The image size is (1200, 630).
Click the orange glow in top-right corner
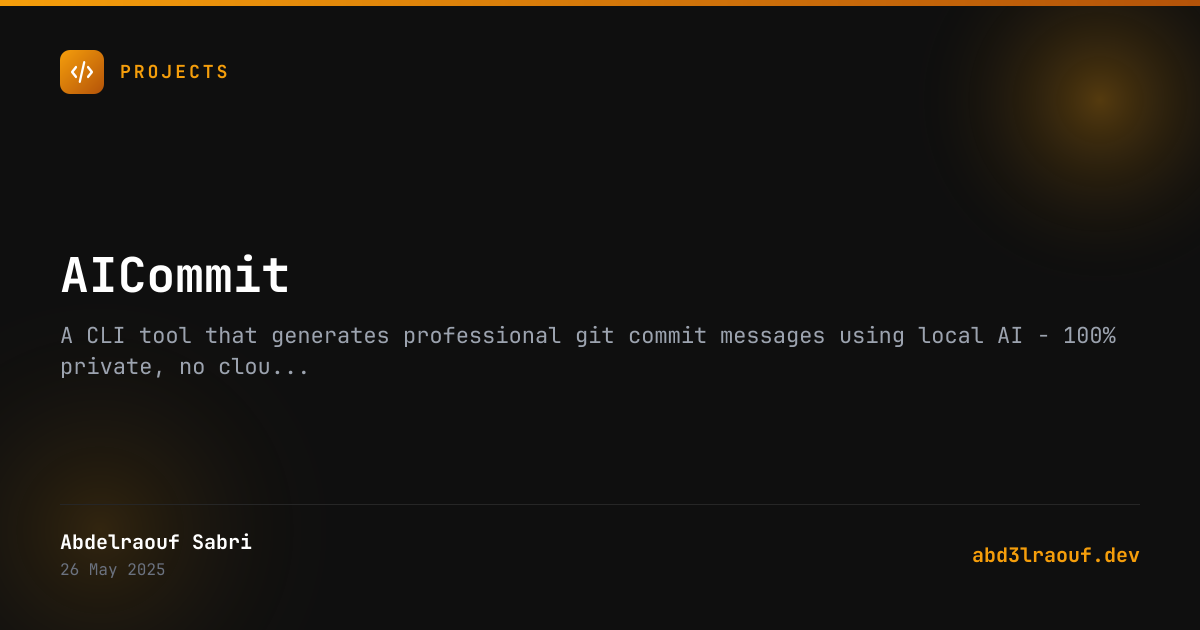(x=1098, y=98)
